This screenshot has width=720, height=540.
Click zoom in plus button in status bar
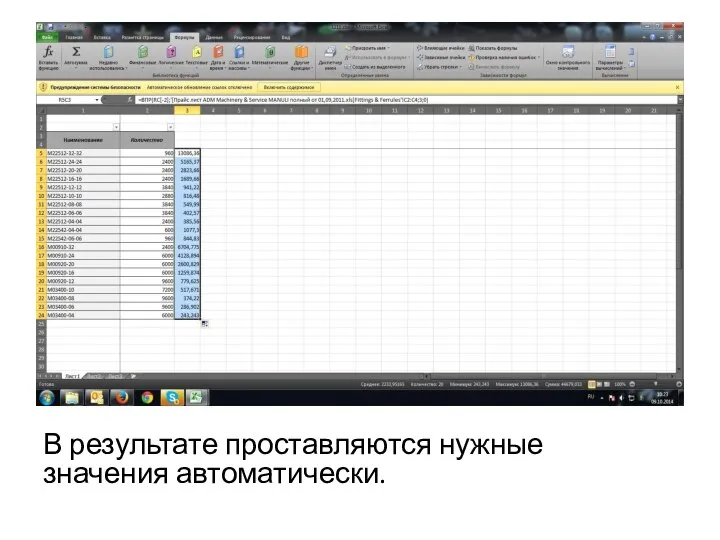coord(679,384)
